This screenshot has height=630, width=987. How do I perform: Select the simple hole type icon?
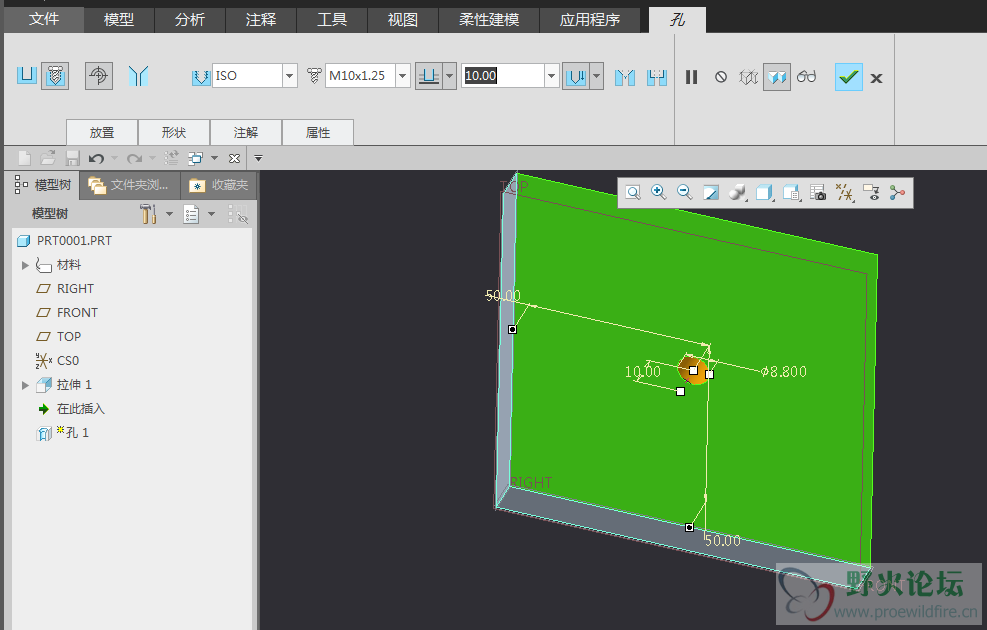26,76
